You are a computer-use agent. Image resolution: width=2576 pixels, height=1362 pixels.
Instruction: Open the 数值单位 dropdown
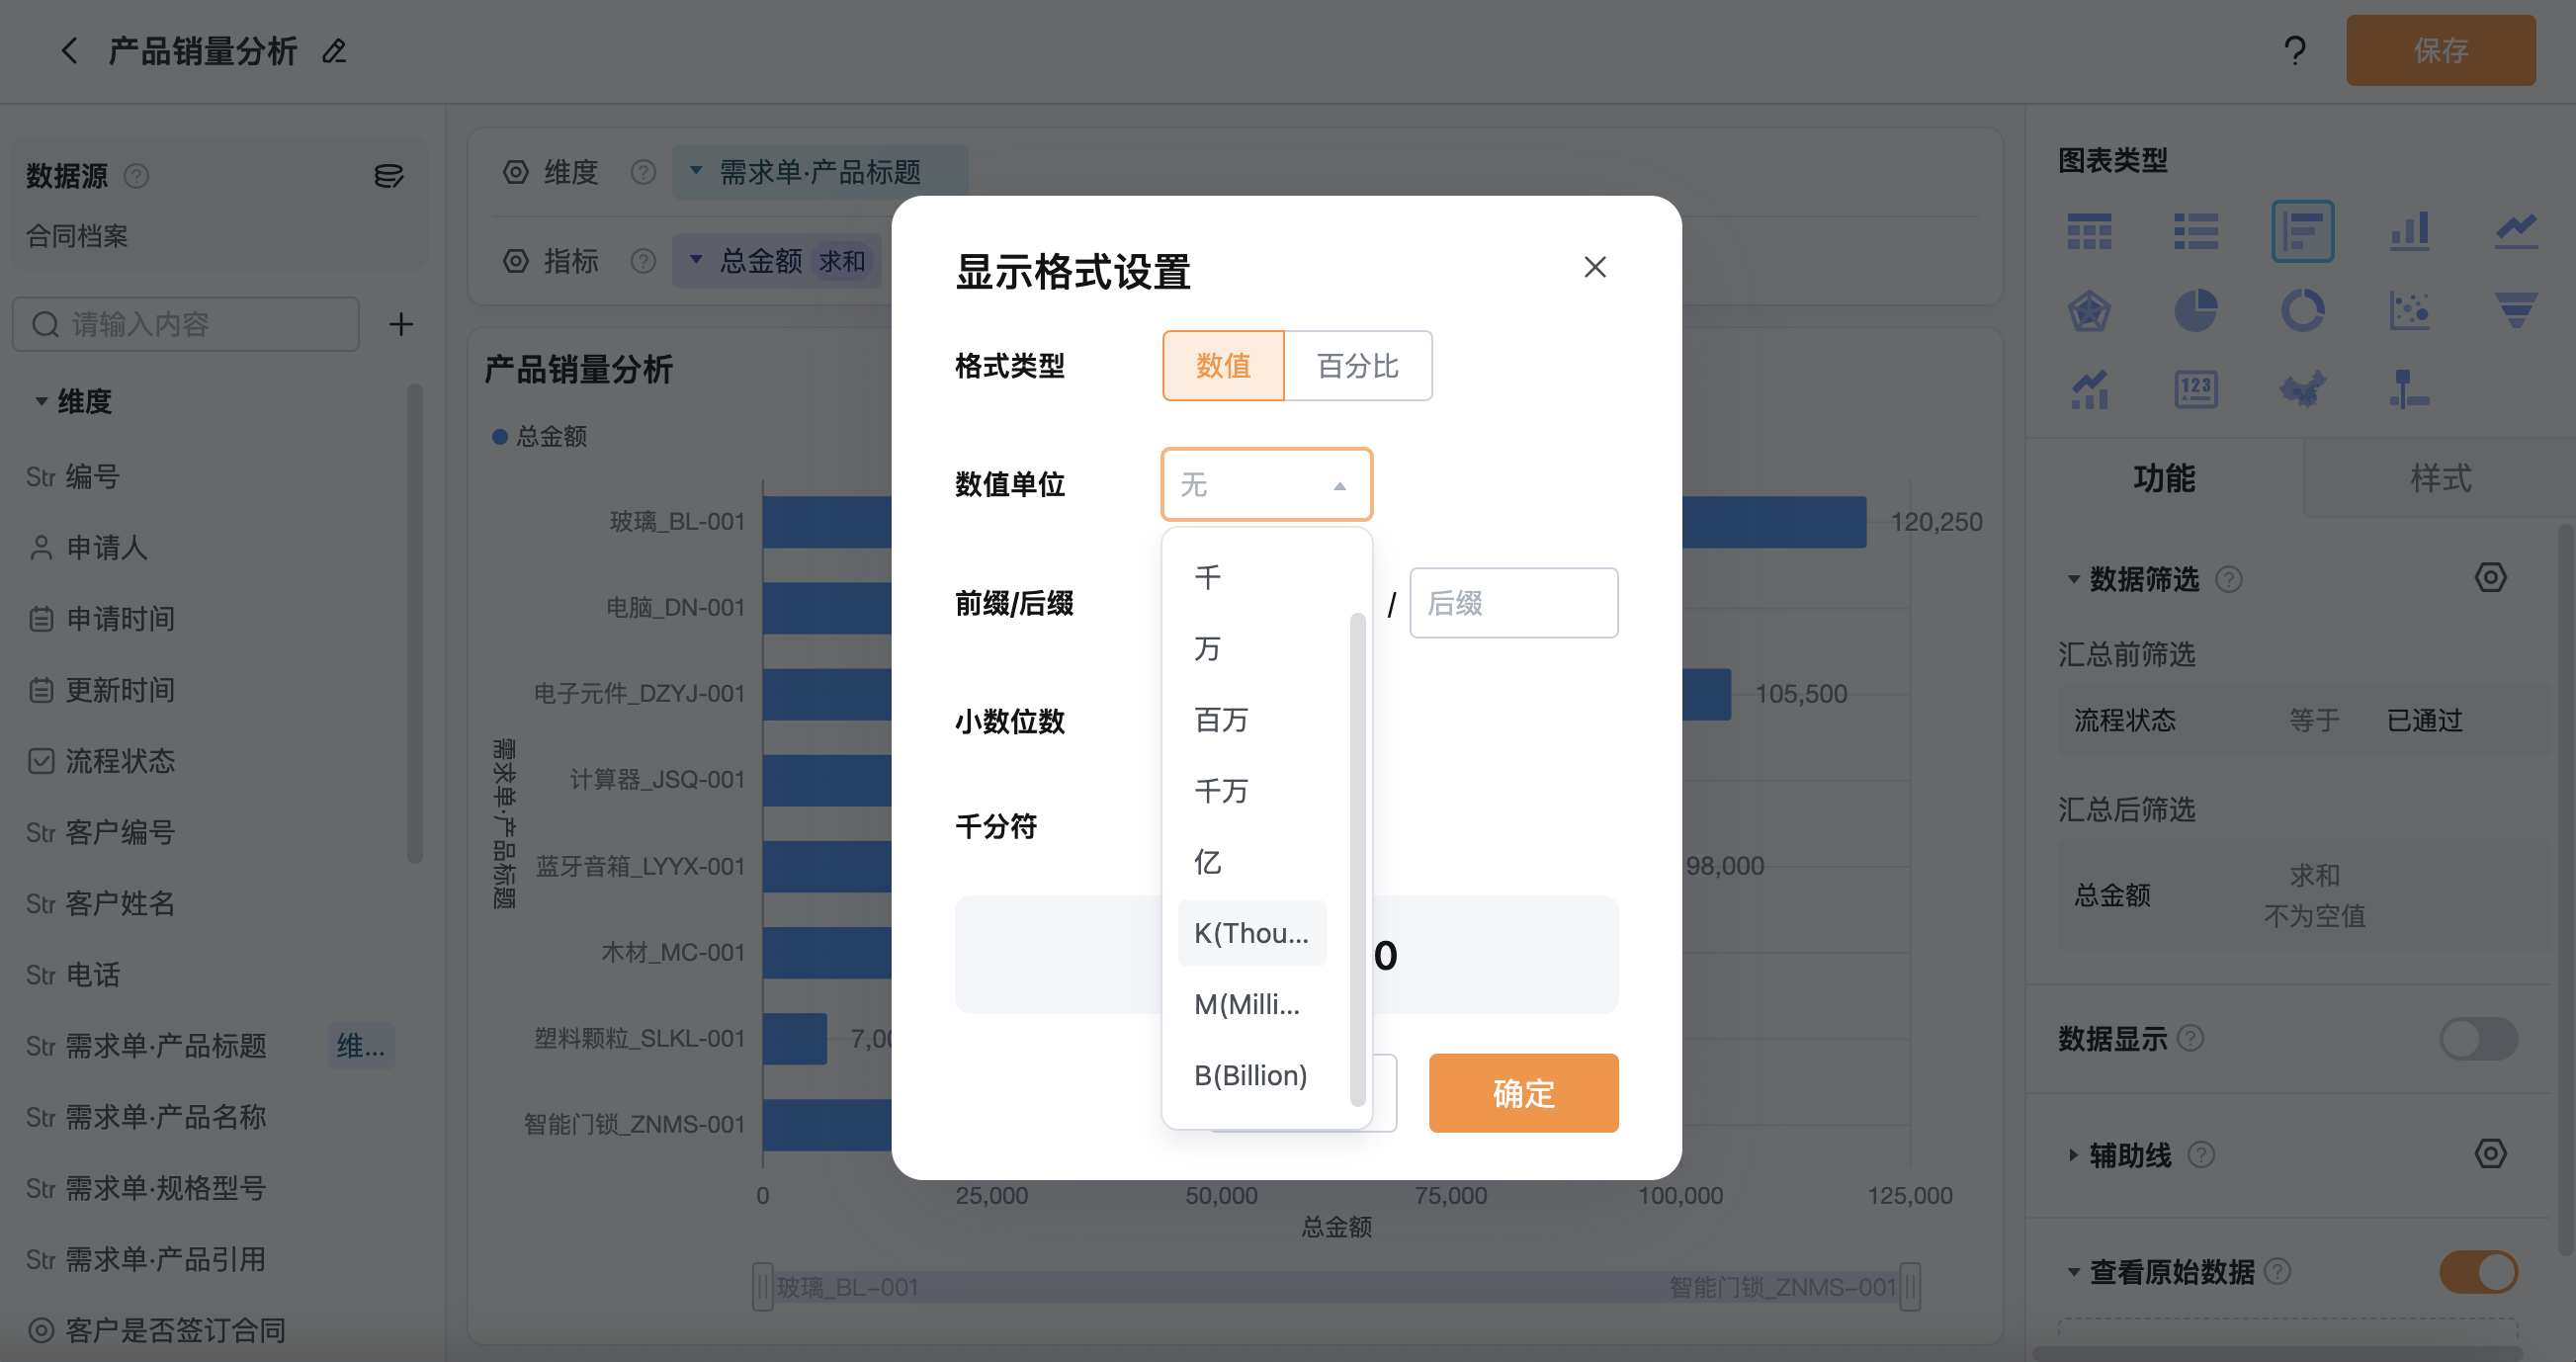[1266, 485]
